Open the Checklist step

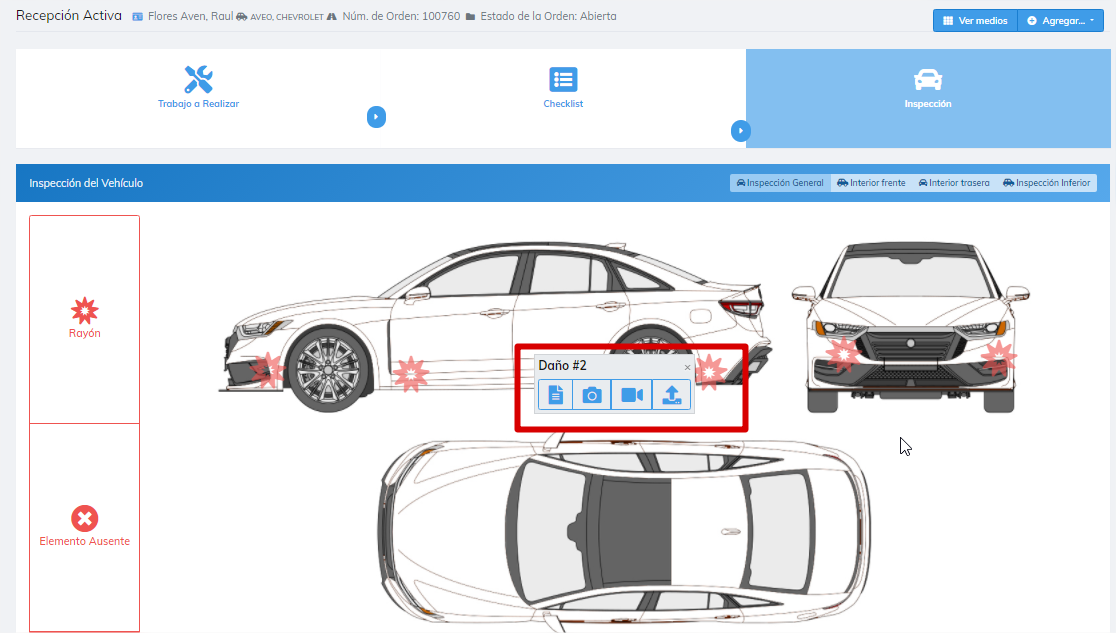point(563,88)
